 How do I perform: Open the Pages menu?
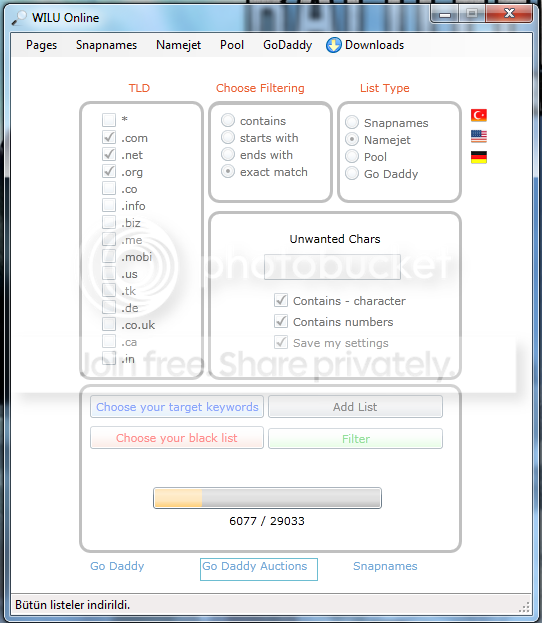41,45
